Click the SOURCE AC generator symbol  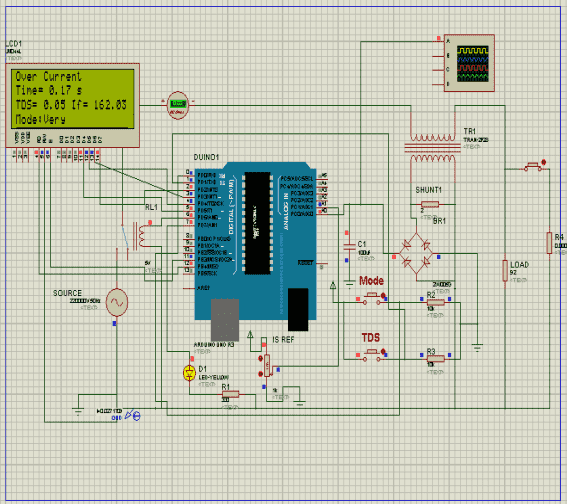coord(117,302)
